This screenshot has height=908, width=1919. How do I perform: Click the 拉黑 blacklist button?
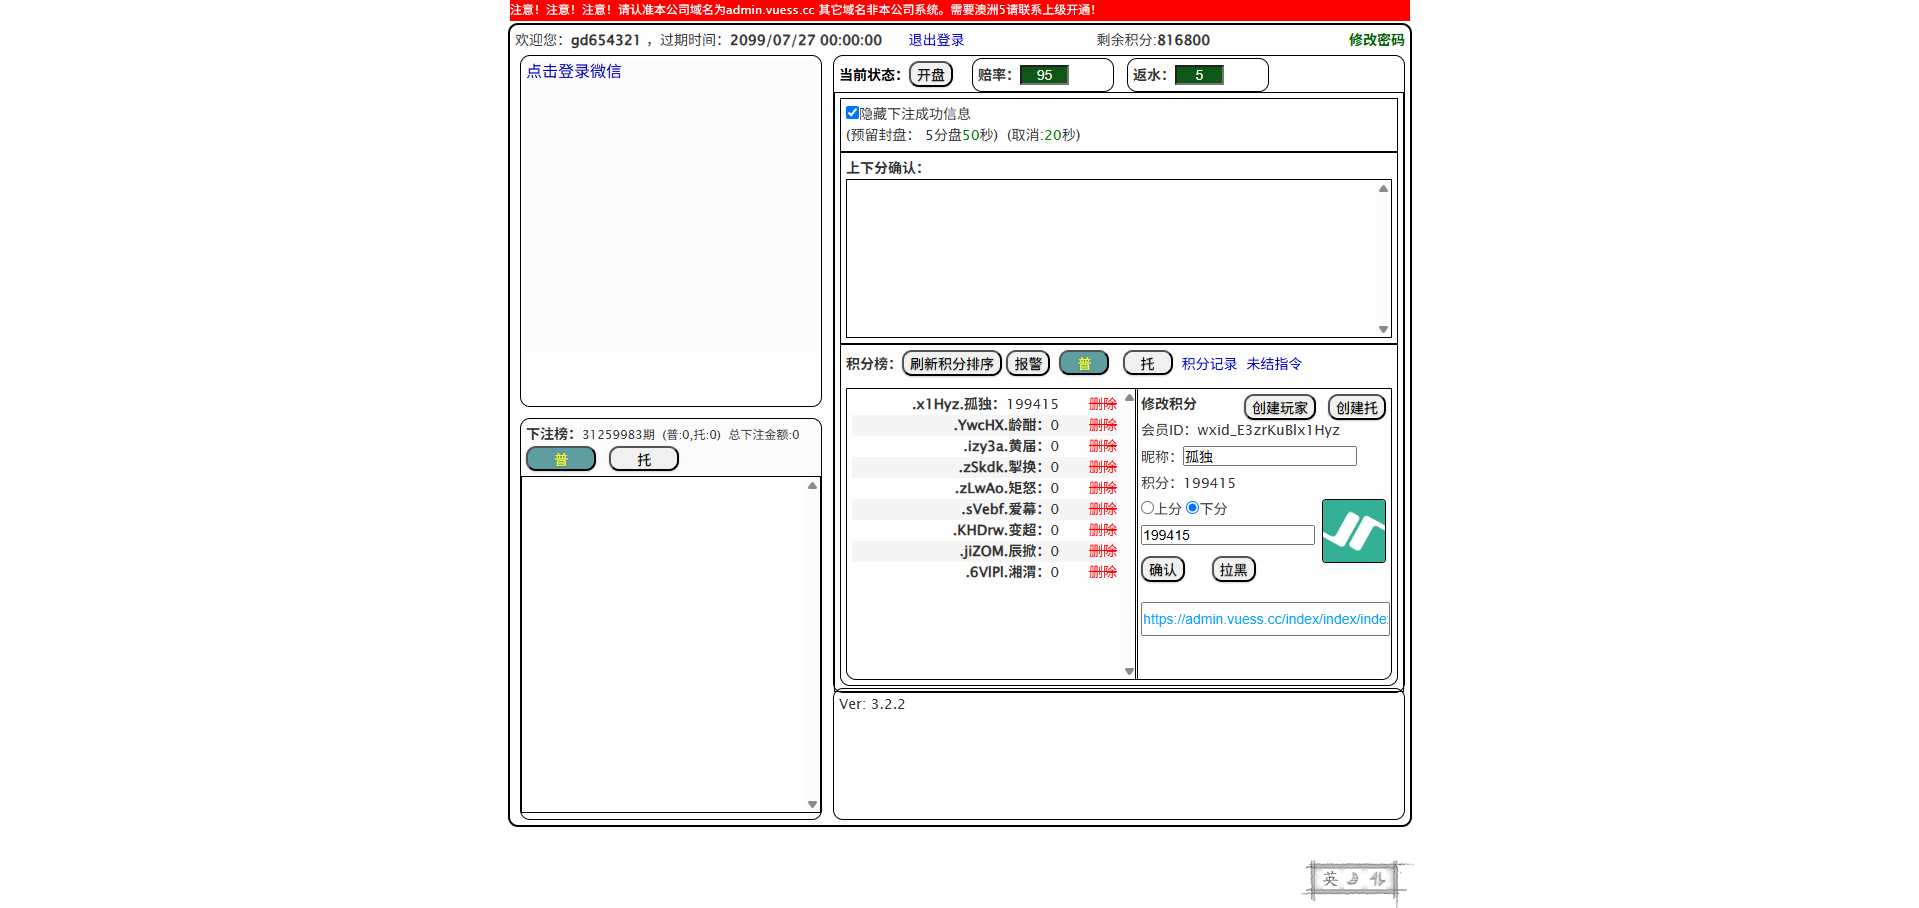pyautogui.click(x=1233, y=570)
